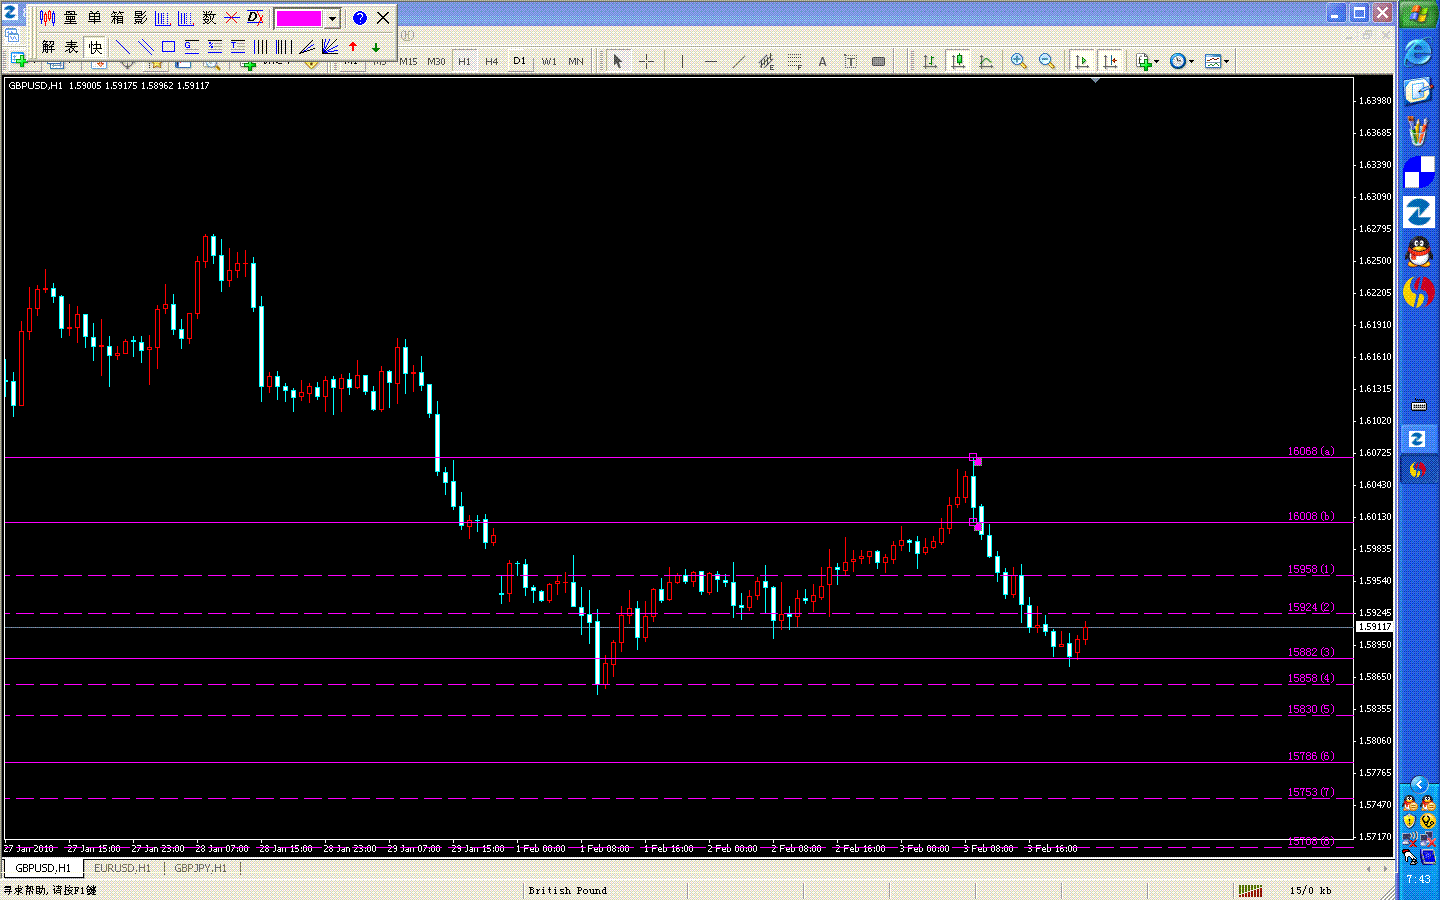Select the blue rectangle drawing tool

tap(169, 47)
